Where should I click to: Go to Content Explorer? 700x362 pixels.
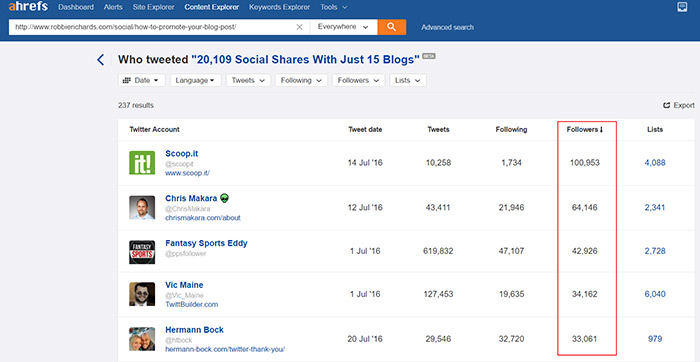[x=212, y=7]
